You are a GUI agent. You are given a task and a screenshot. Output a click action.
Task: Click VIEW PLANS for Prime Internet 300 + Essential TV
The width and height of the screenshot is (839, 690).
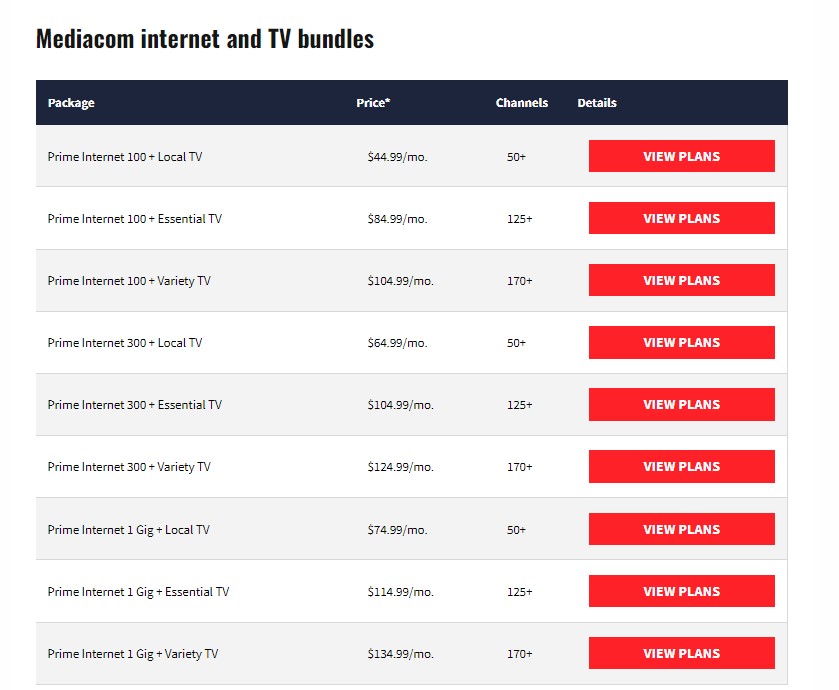tap(681, 404)
